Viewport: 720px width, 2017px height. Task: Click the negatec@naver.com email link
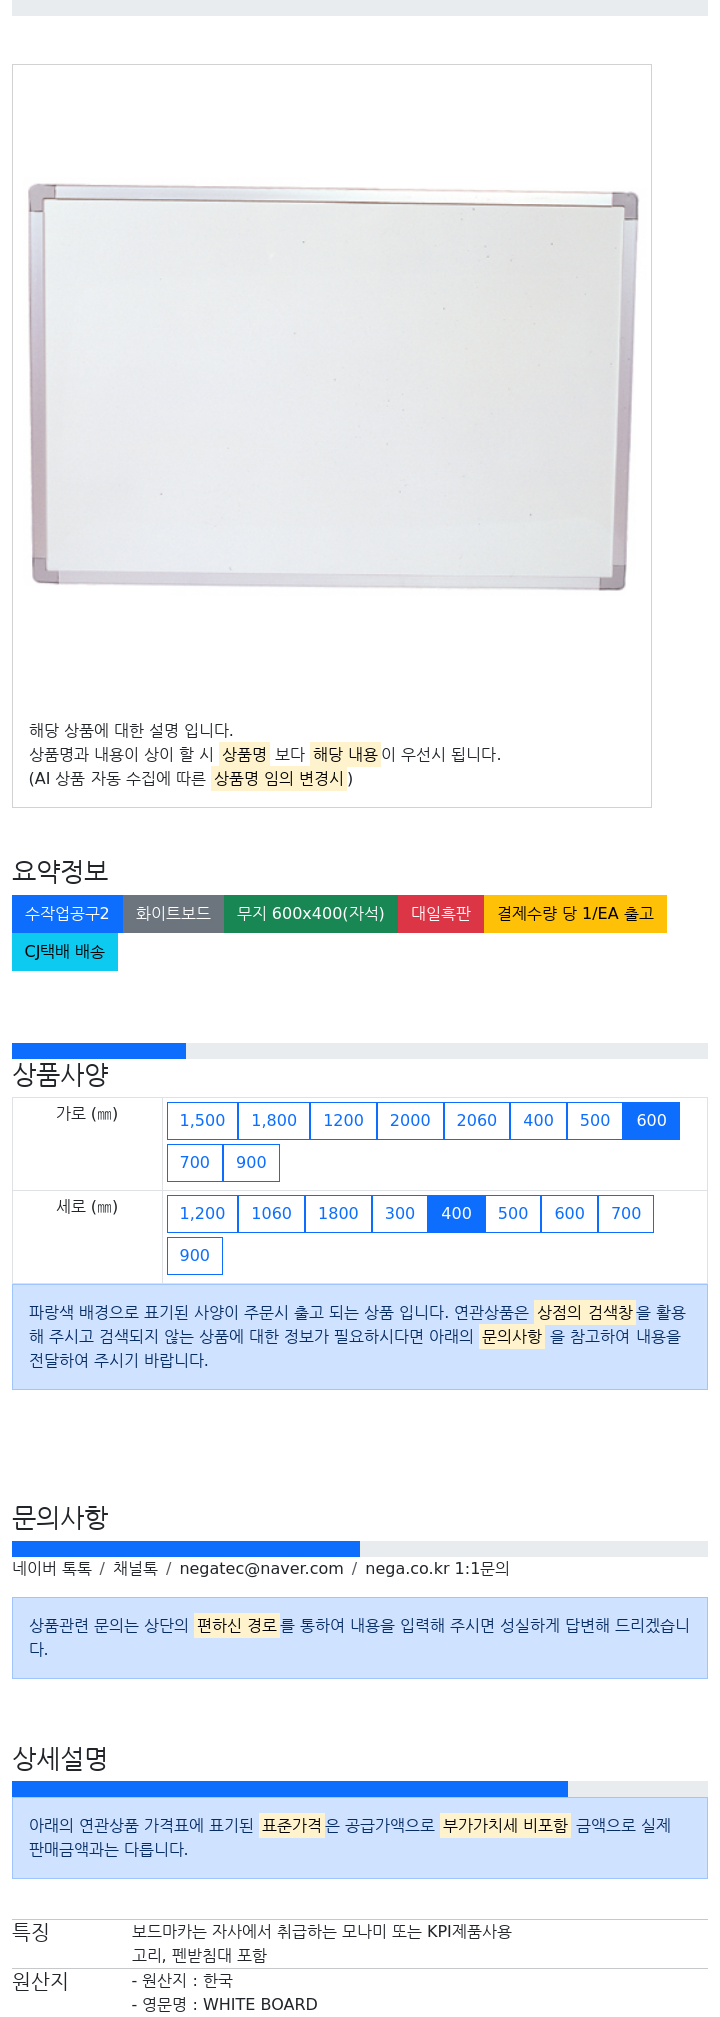pyautogui.click(x=261, y=1568)
